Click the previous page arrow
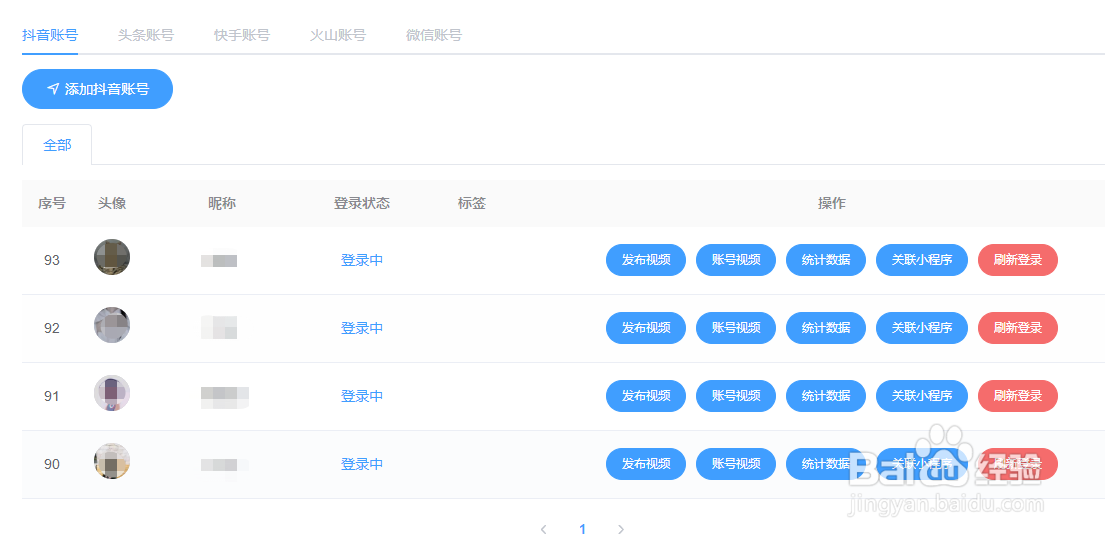Image resolution: width=1105 pixels, height=542 pixels. (543, 529)
